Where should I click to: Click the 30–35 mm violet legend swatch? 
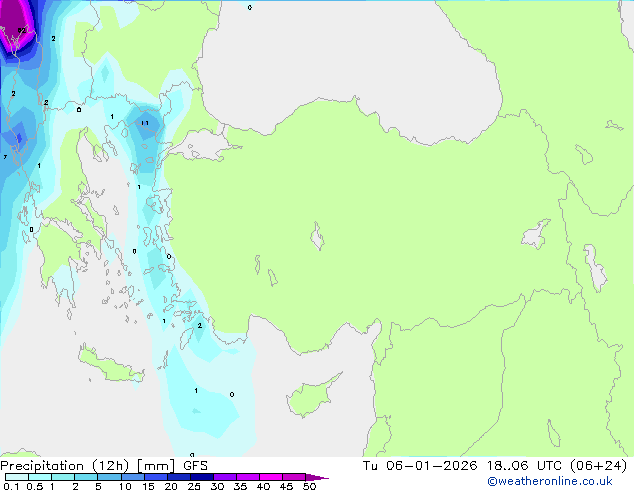point(225,477)
